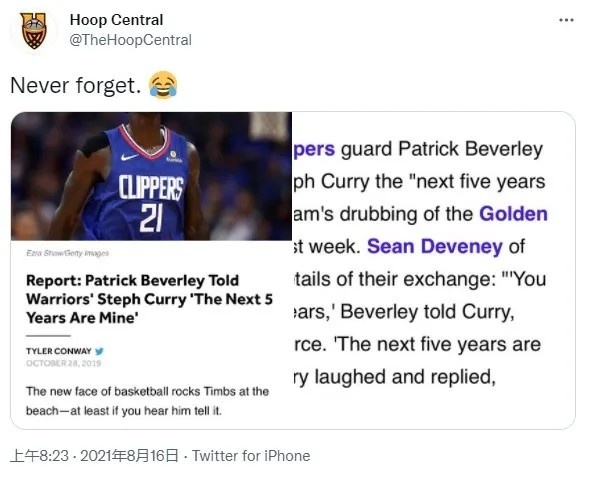Open the @TheHoopCentral handle
This screenshot has width=589, height=480.
(131, 40)
